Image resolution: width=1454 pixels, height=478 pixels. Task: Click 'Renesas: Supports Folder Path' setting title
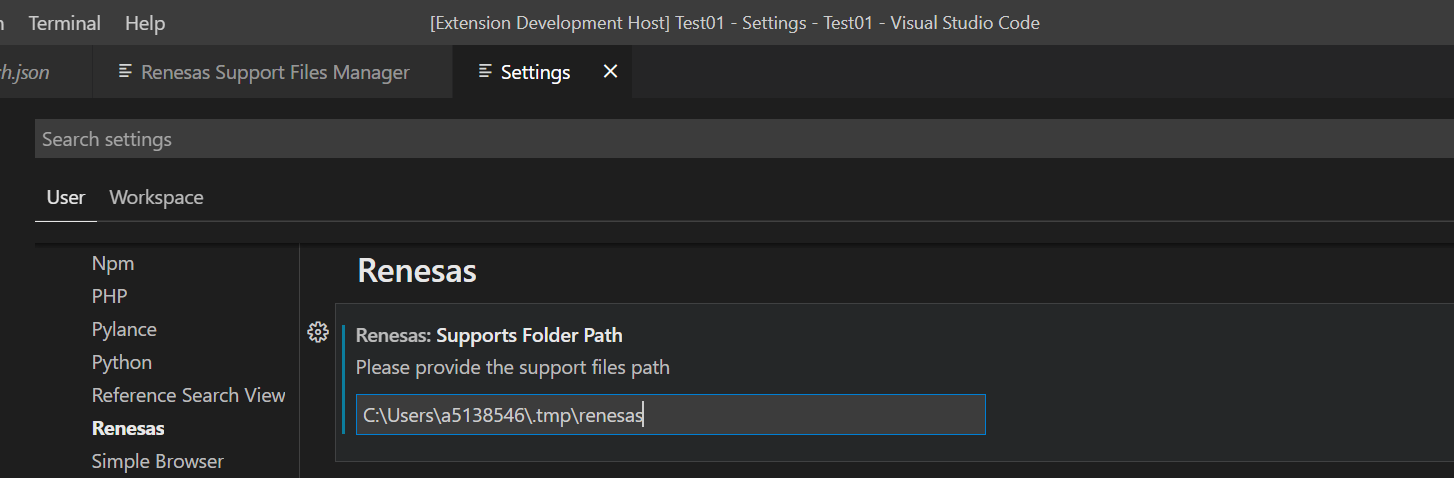(x=489, y=335)
